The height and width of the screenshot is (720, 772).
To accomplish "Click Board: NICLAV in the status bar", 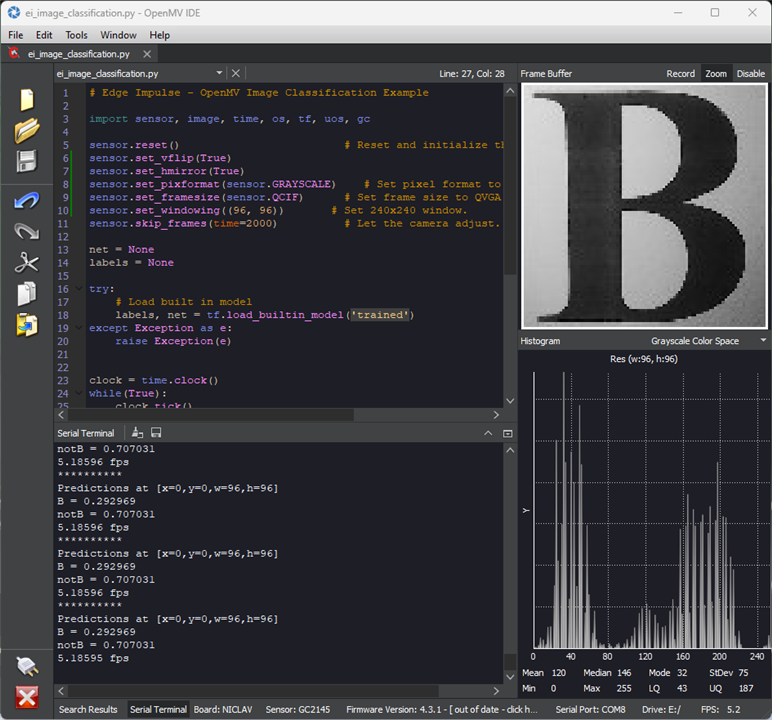I will coord(223,710).
